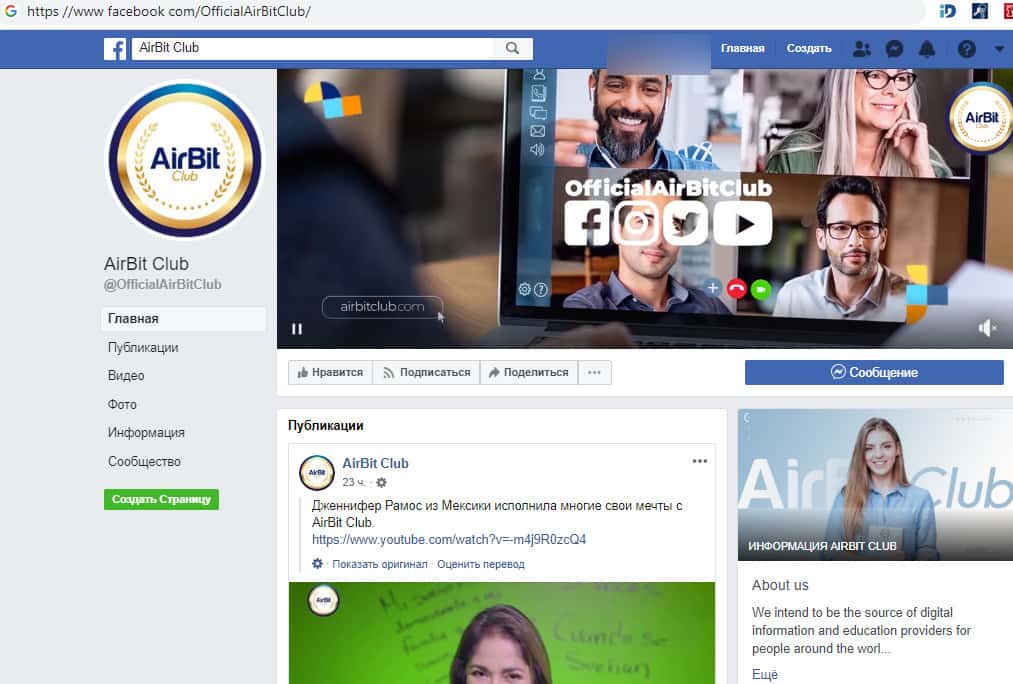This screenshot has width=1013, height=684.
Task: Click the blue square browser extension icon beside iD
Action: click(980, 11)
